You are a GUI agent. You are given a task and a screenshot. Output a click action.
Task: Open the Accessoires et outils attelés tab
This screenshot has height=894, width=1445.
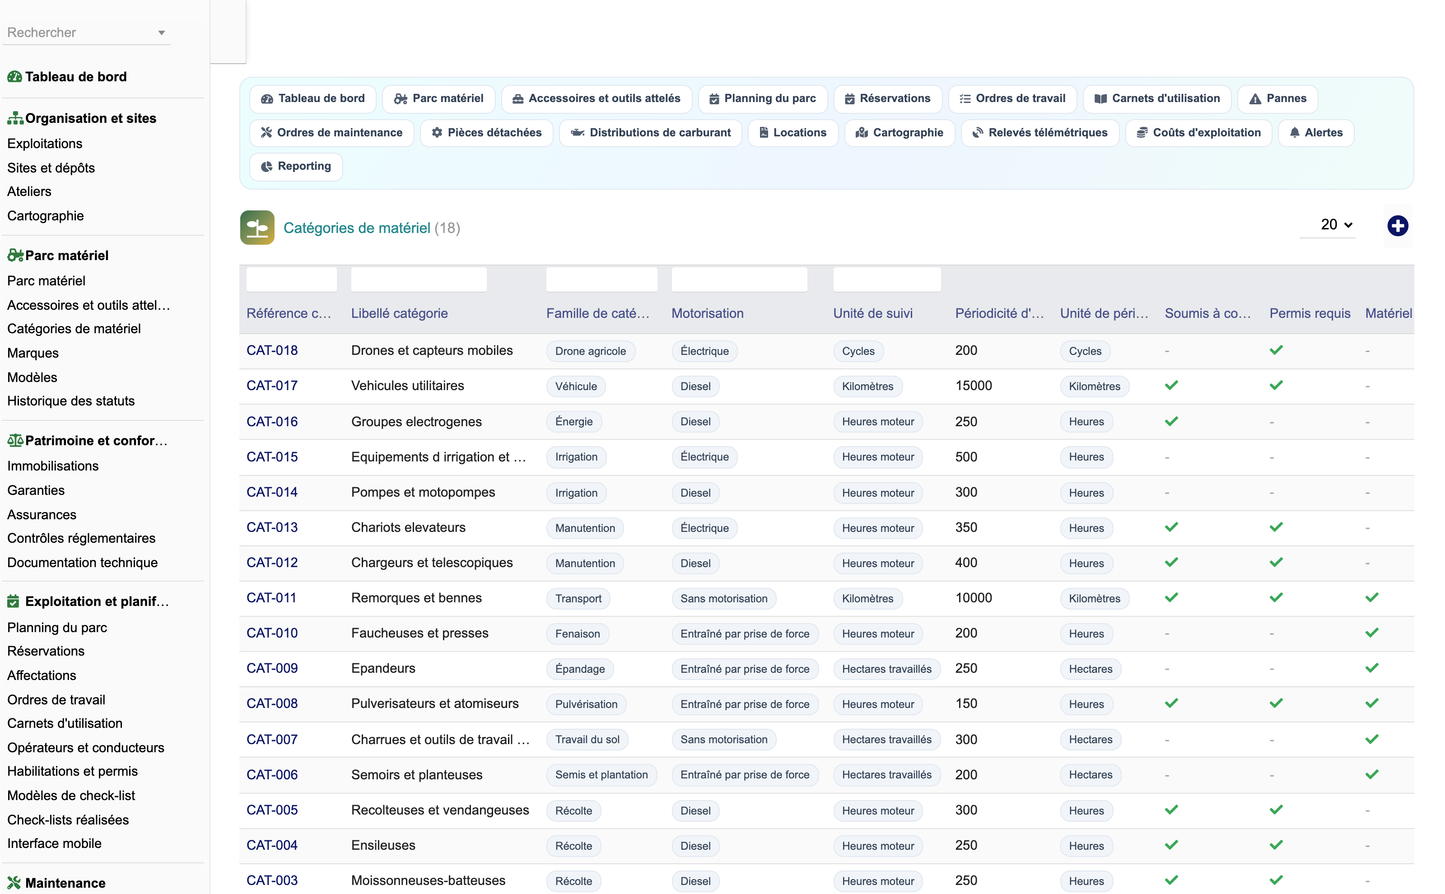[596, 99]
